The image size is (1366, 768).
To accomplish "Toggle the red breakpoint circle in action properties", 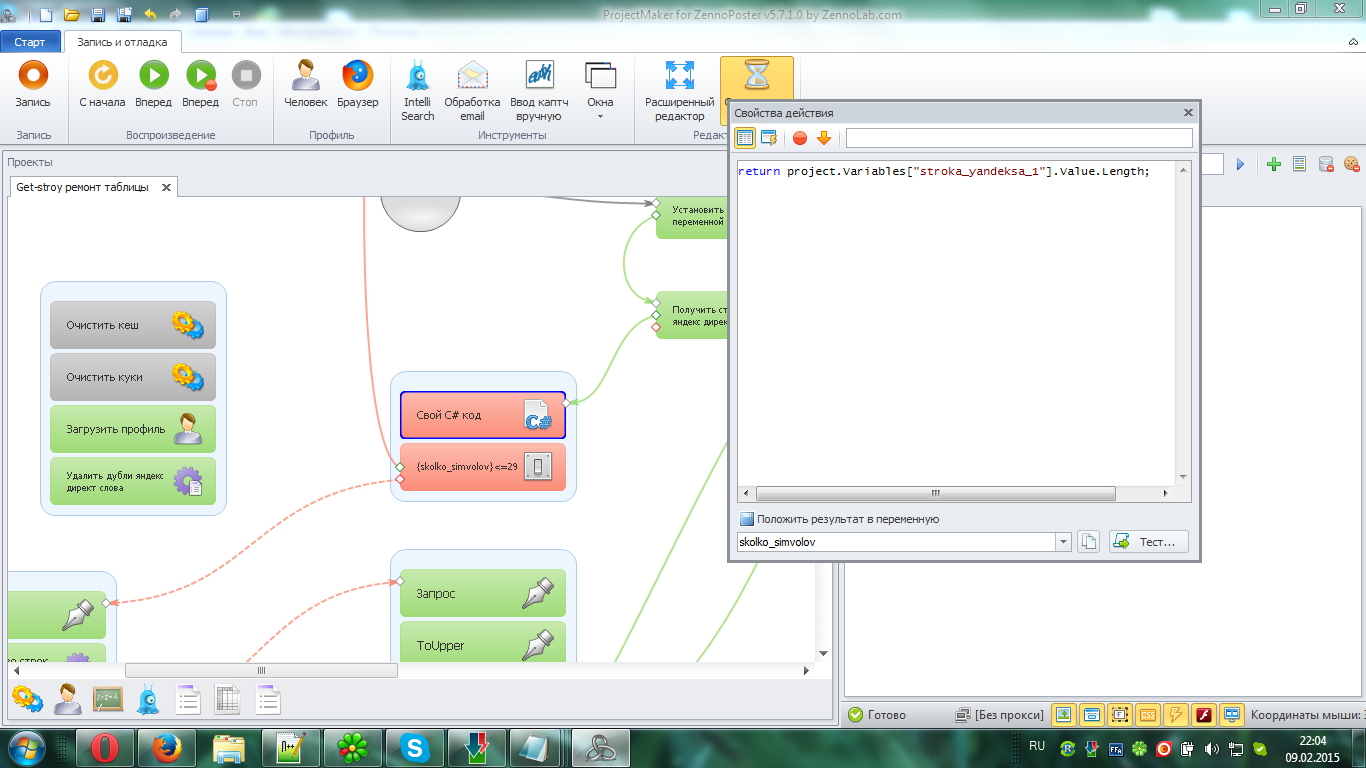I will [x=800, y=138].
